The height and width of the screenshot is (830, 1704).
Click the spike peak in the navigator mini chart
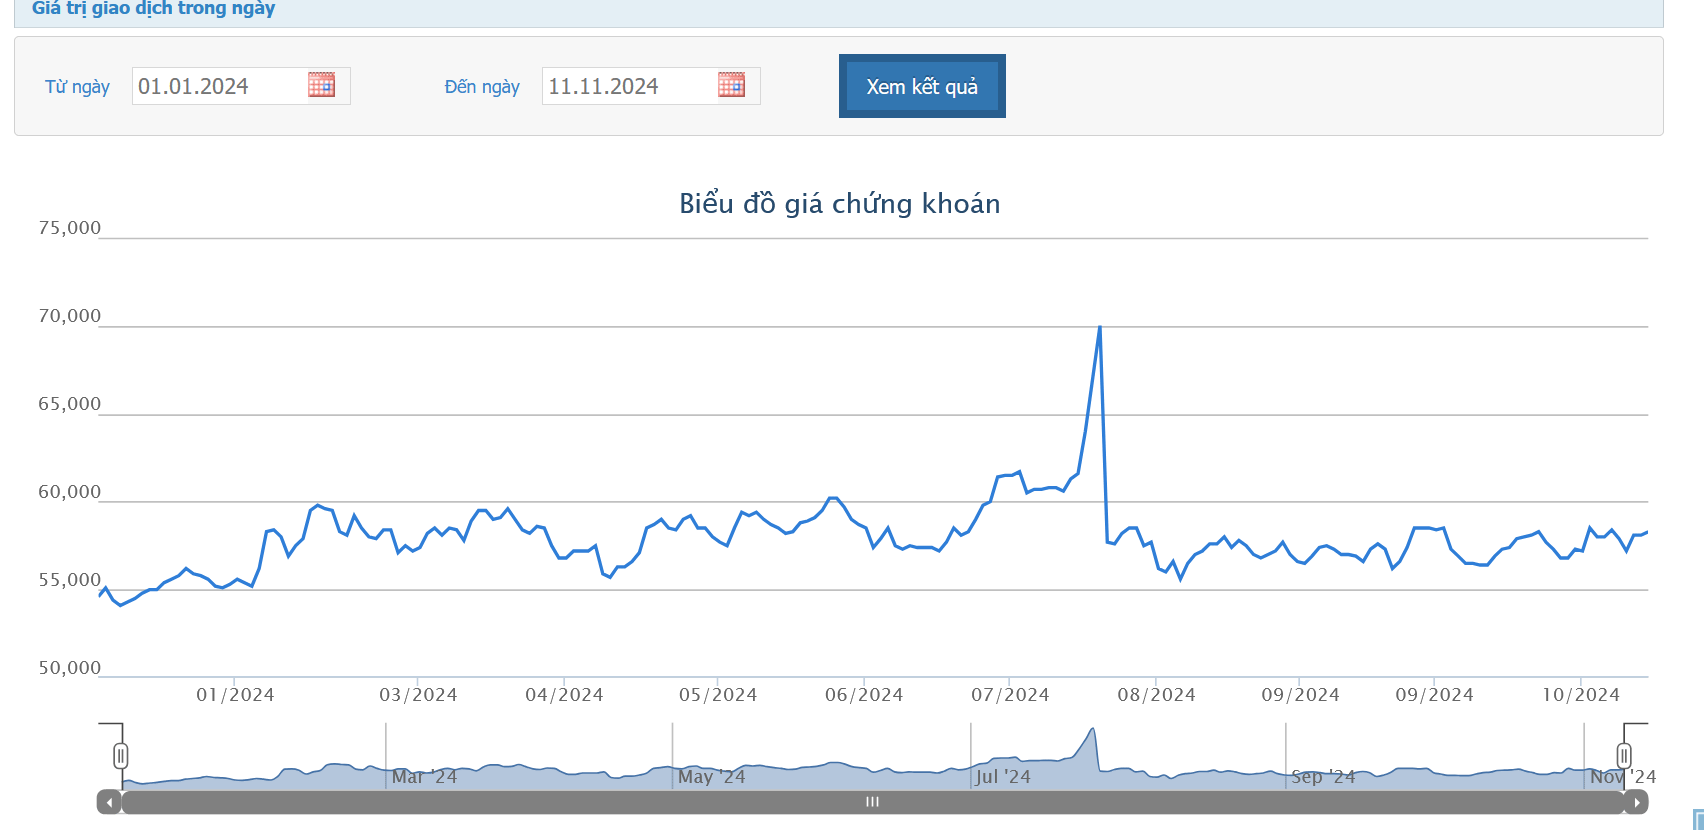coord(1093,729)
